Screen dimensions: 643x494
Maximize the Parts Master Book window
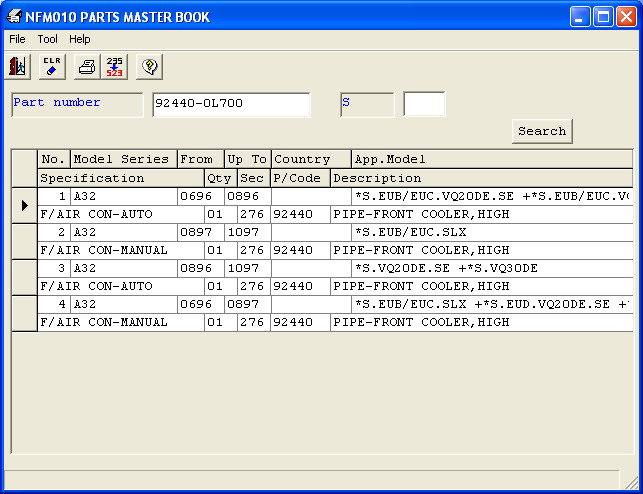tap(603, 16)
